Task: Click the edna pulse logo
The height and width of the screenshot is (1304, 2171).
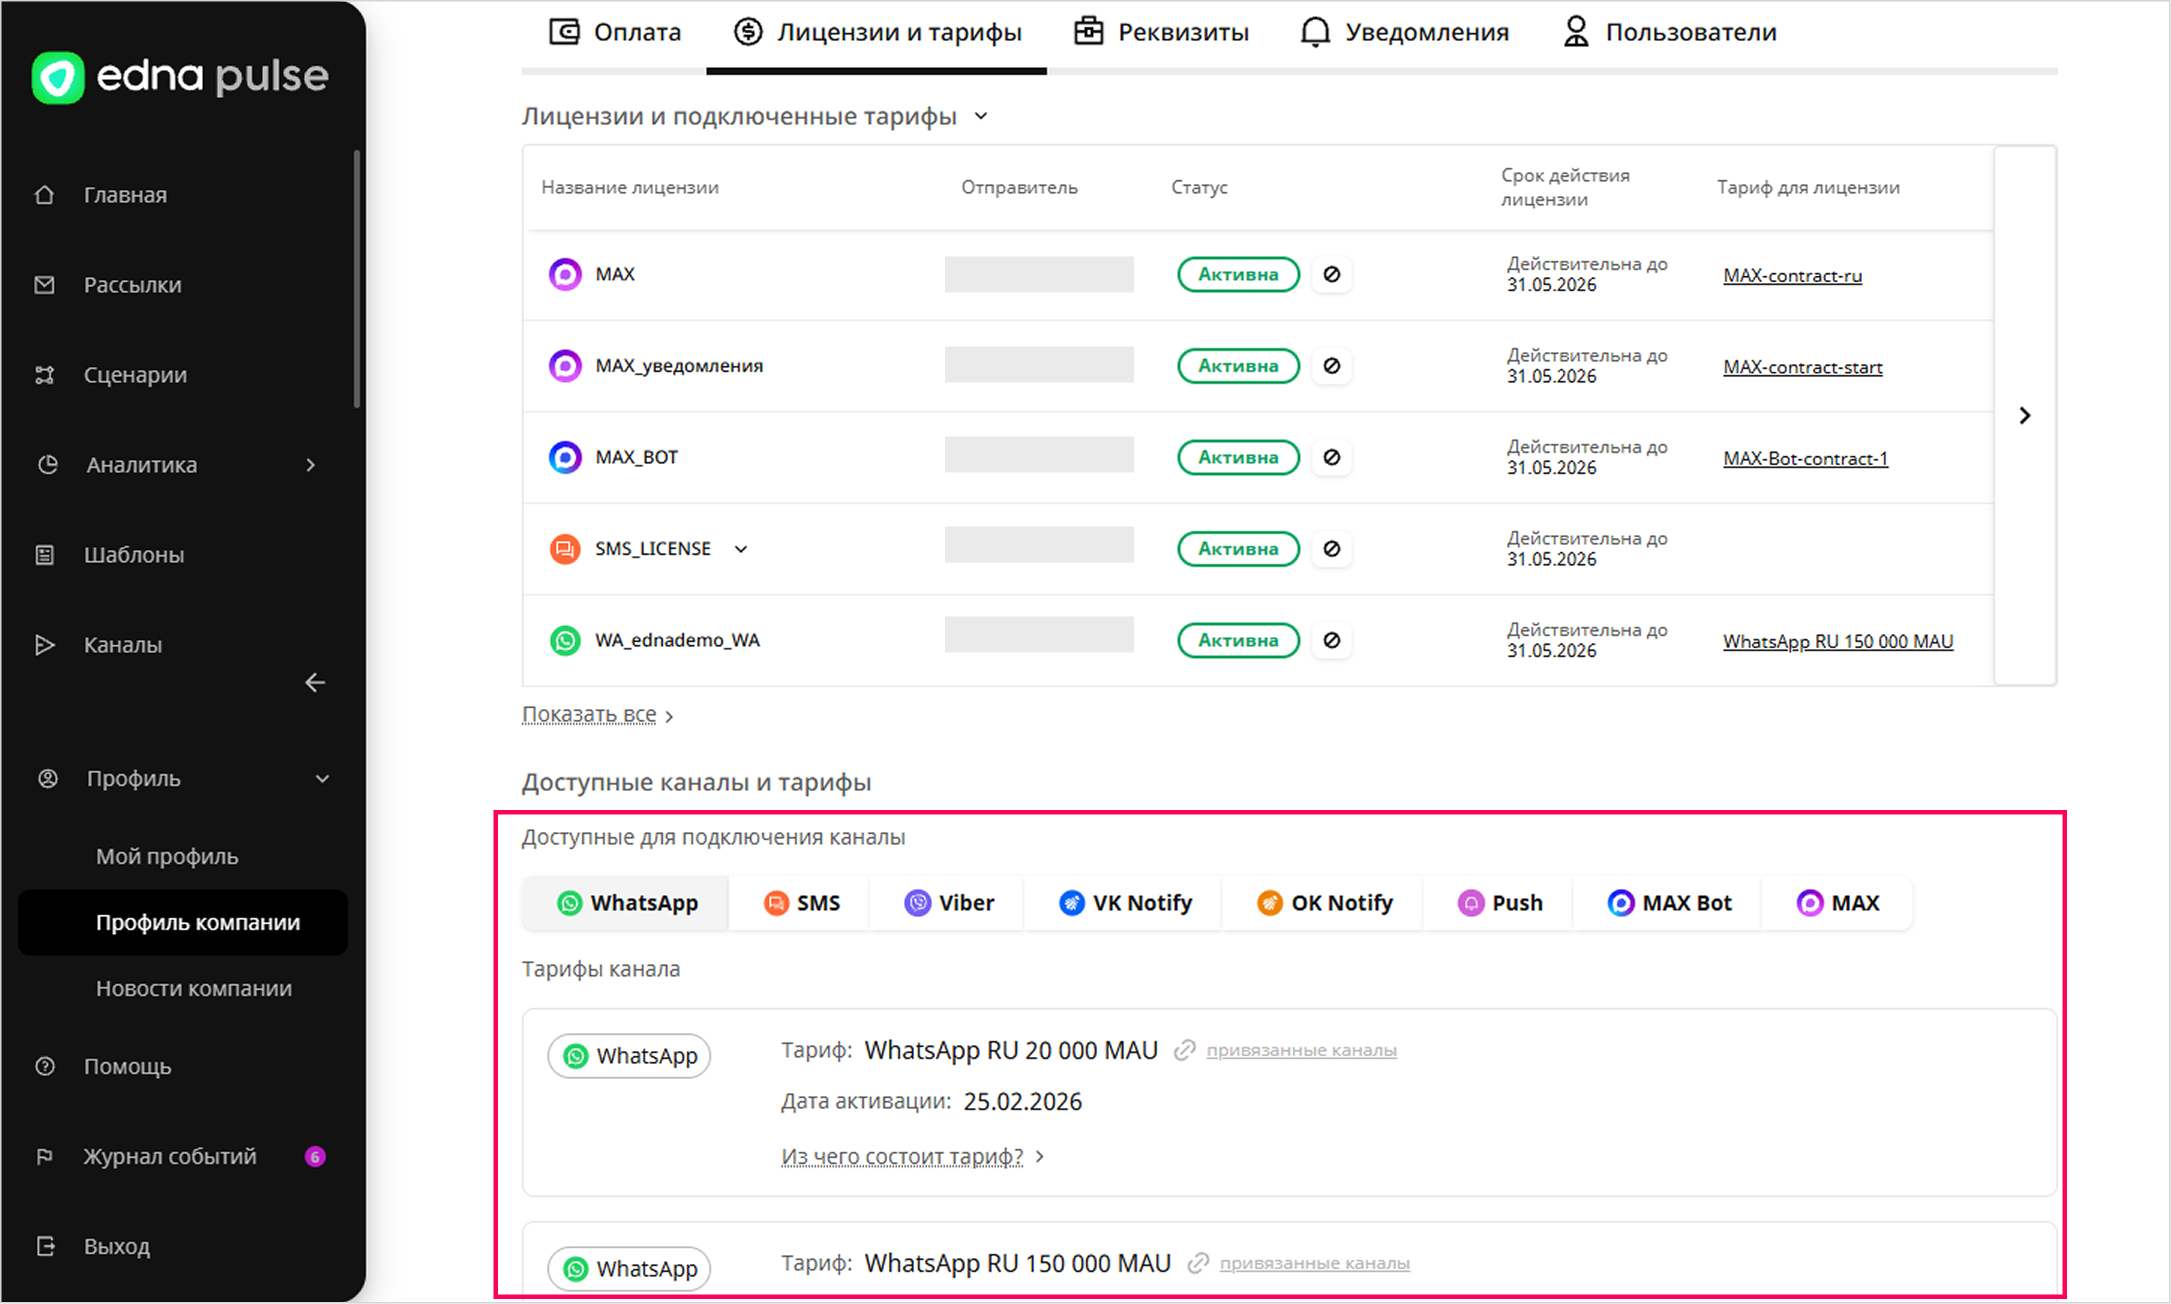Action: tap(180, 77)
